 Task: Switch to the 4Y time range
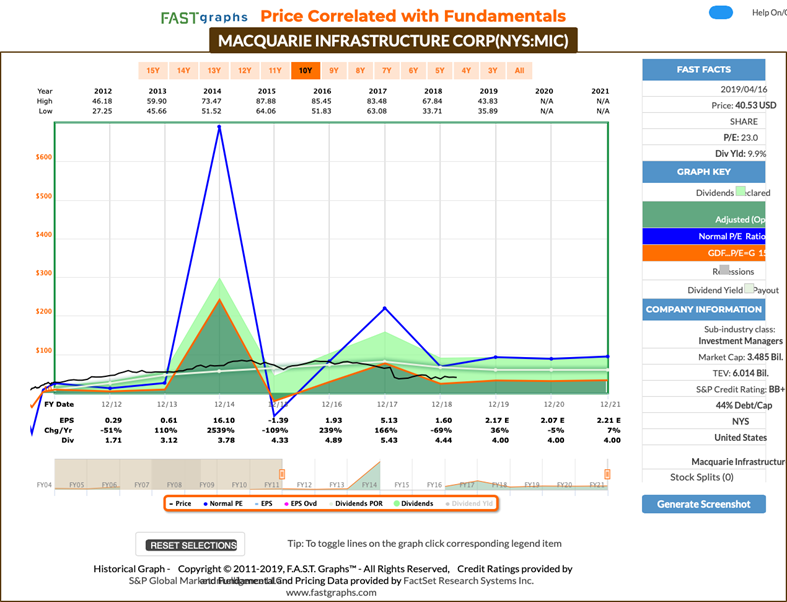coord(466,71)
